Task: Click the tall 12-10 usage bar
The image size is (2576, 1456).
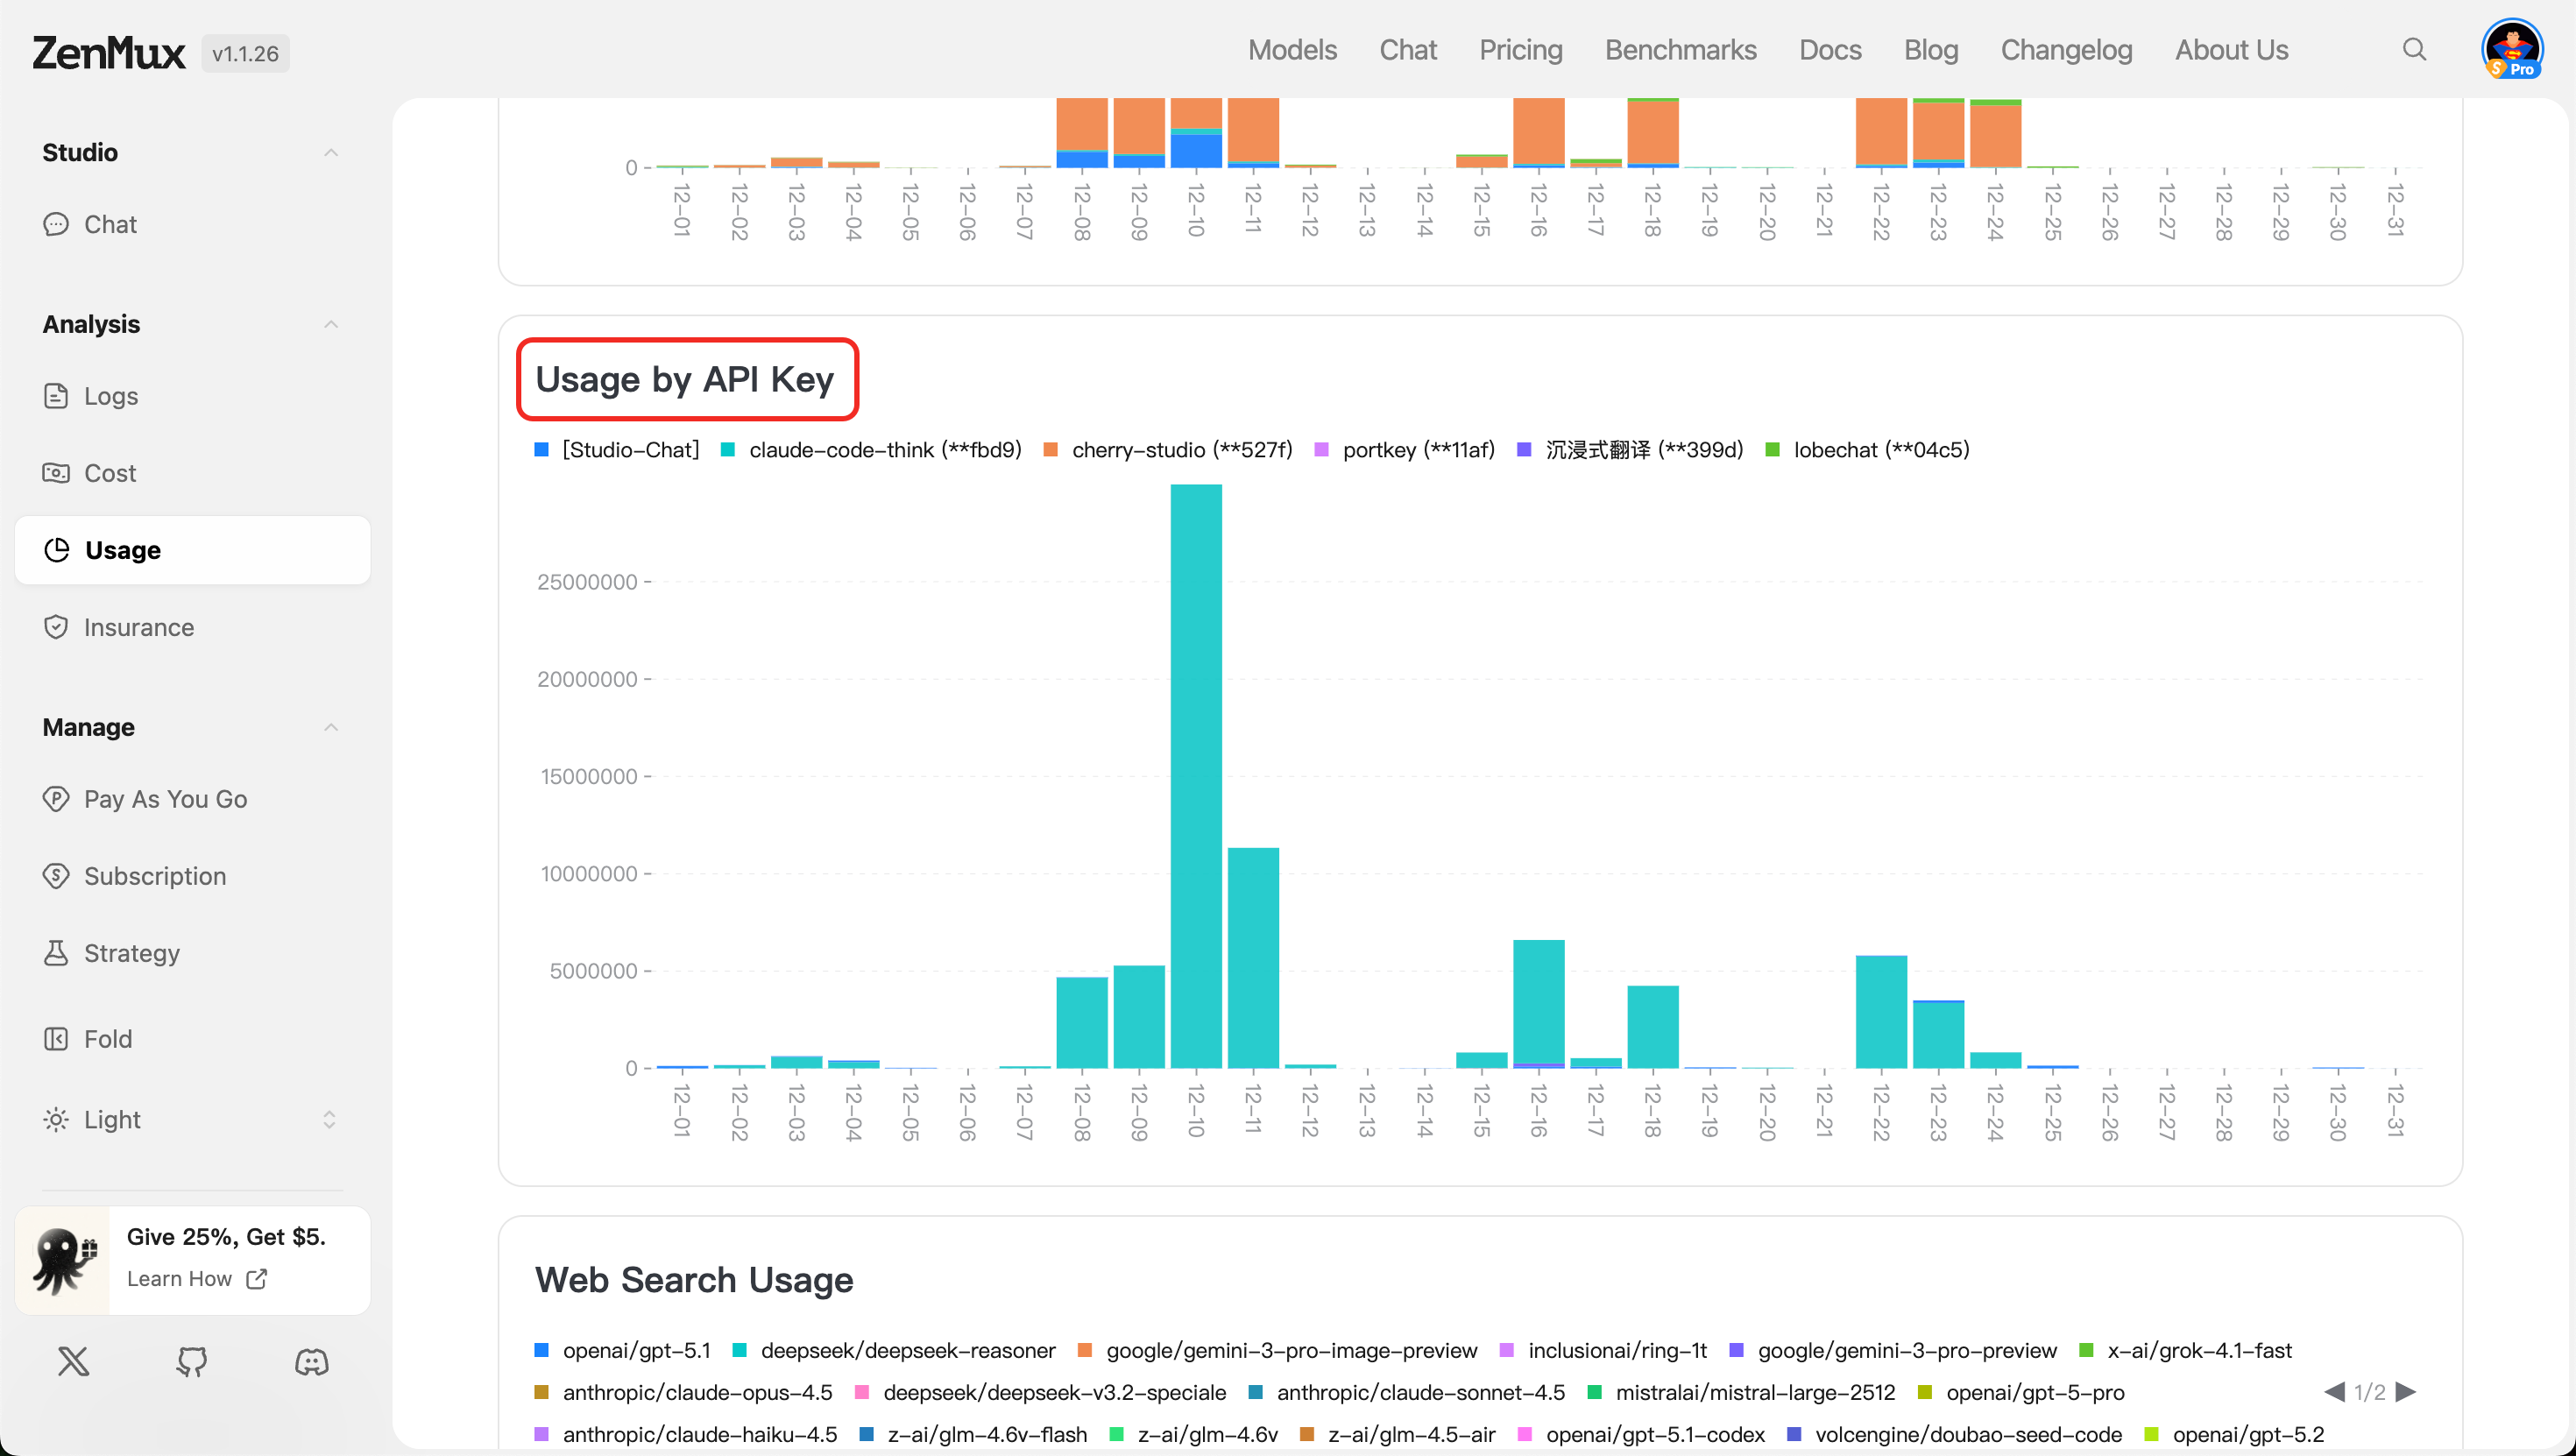Action: (x=1196, y=776)
